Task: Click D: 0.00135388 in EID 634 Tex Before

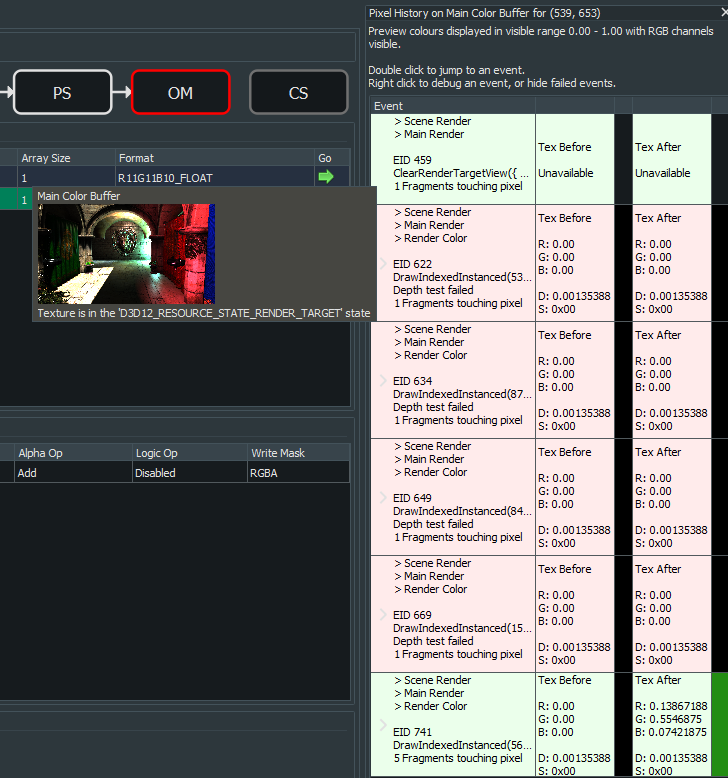Action: pos(574,413)
